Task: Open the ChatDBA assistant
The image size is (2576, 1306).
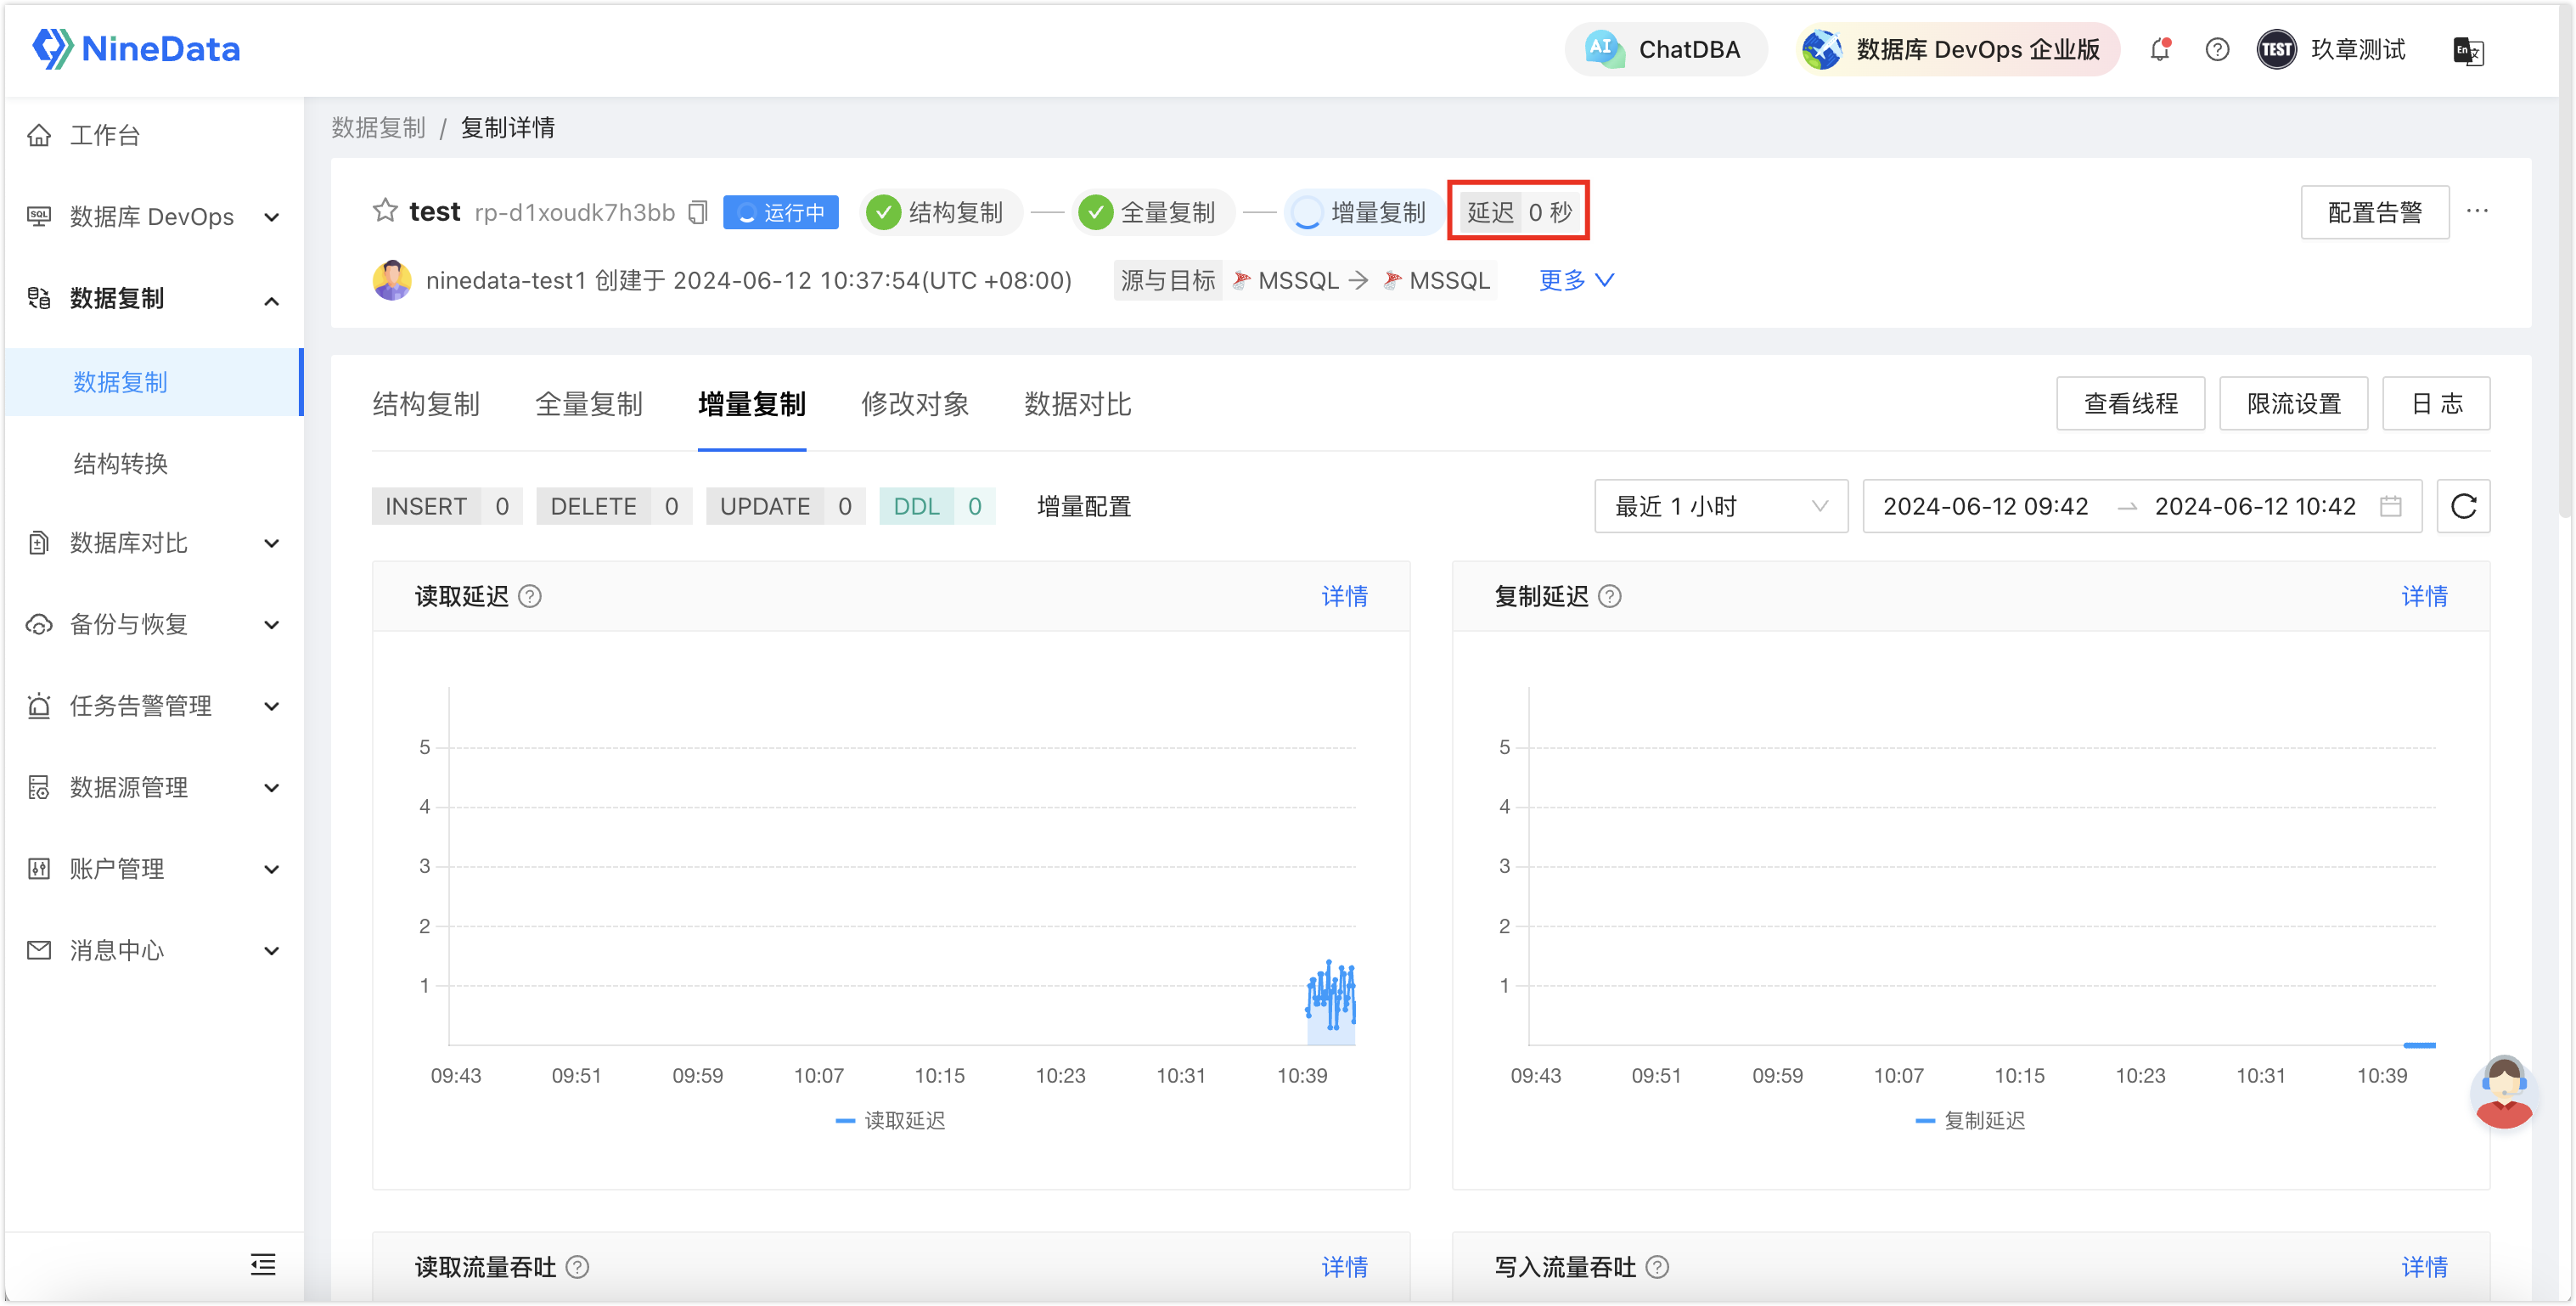Action: [1665, 49]
